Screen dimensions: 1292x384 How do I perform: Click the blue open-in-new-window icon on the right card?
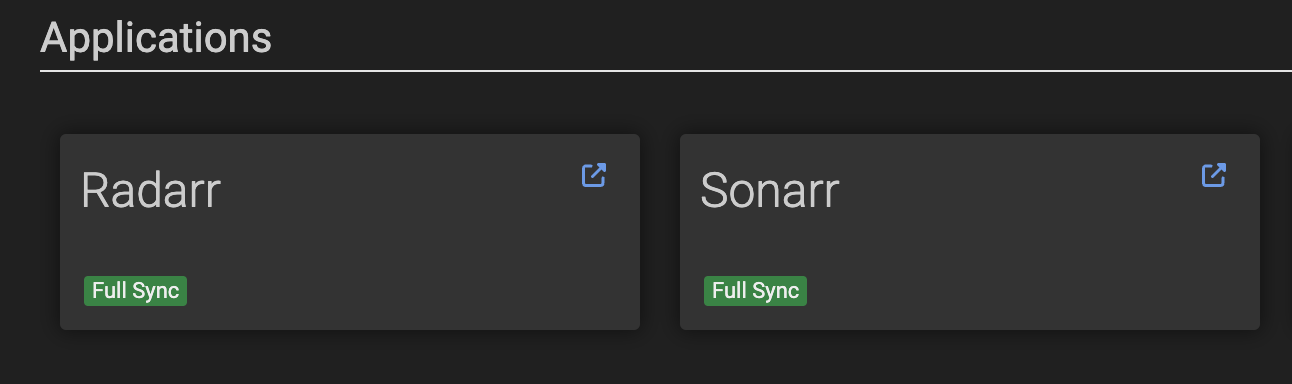(x=1214, y=175)
